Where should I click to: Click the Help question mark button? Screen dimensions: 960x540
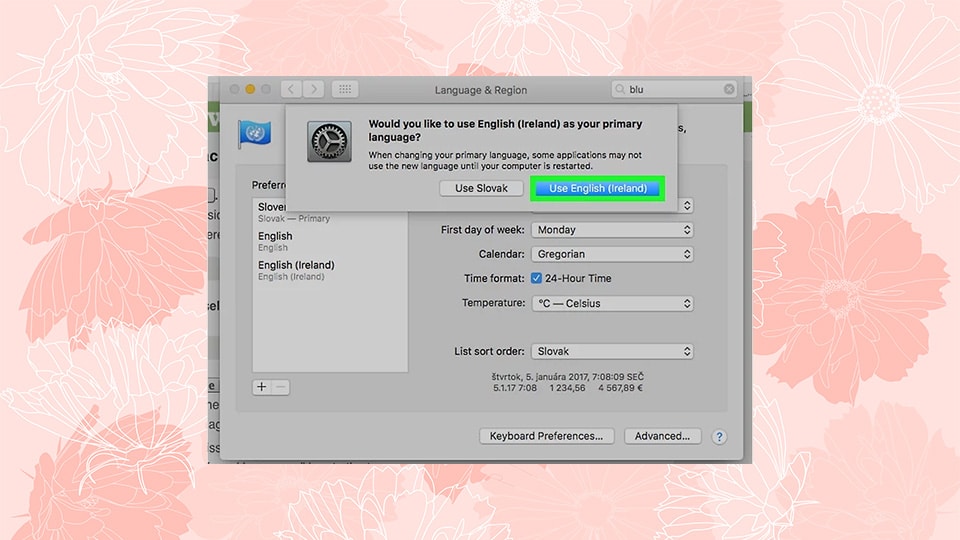point(719,437)
